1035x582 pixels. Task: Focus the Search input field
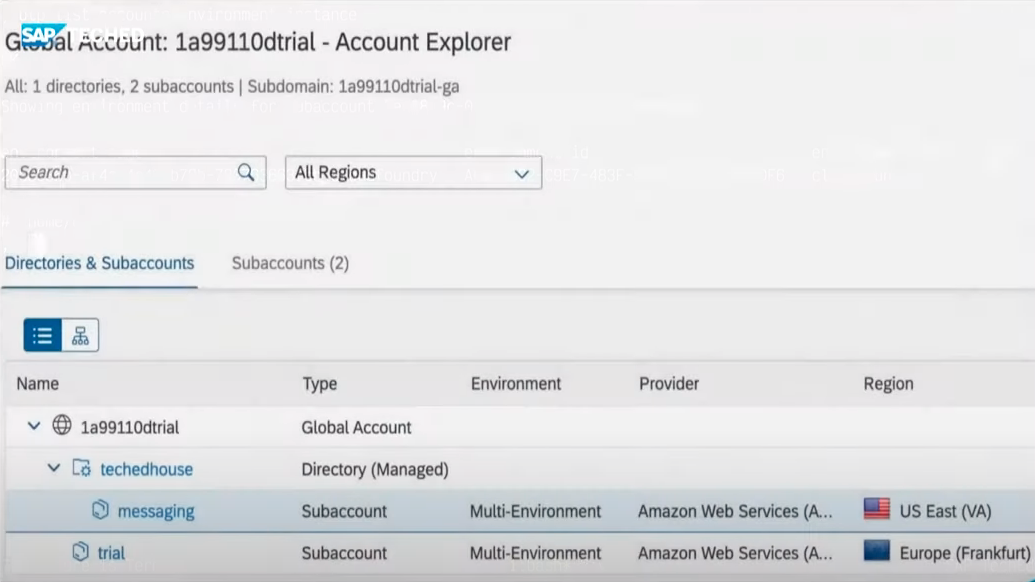coord(135,173)
